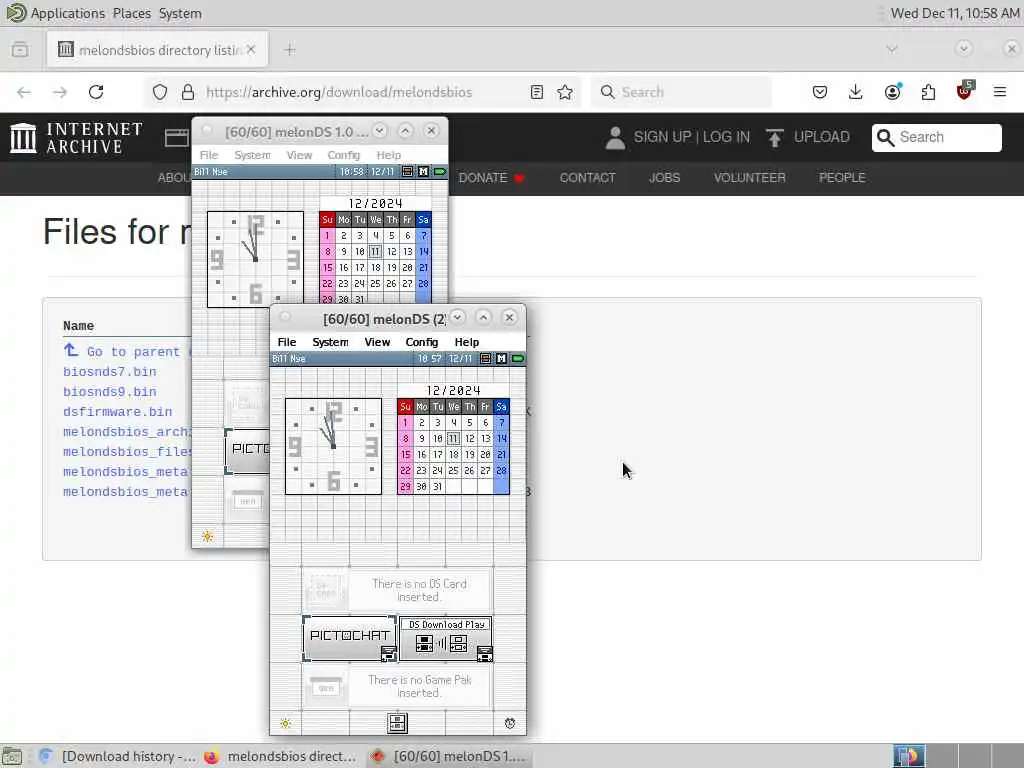This screenshot has height=768, width=1024.
Task: Click show desktop icon in bottom panel
Action: point(12,756)
